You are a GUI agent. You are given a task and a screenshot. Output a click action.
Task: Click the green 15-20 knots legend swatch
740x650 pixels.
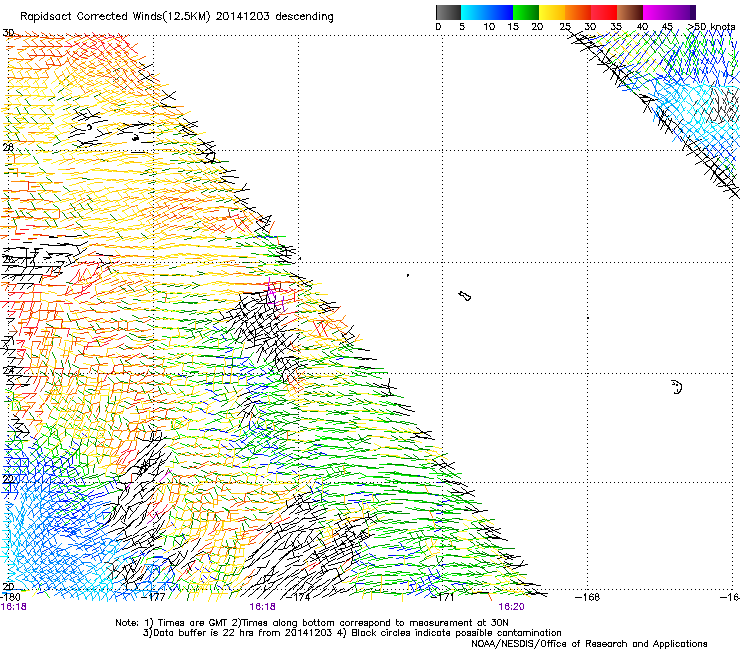point(526,12)
